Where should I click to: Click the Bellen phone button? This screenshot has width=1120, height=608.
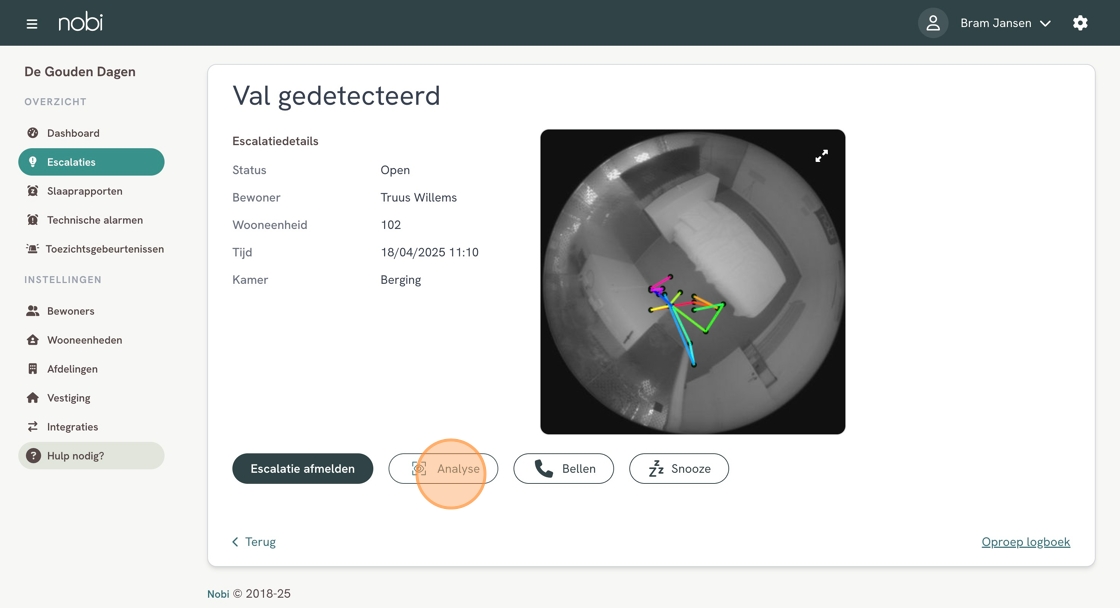[564, 469]
